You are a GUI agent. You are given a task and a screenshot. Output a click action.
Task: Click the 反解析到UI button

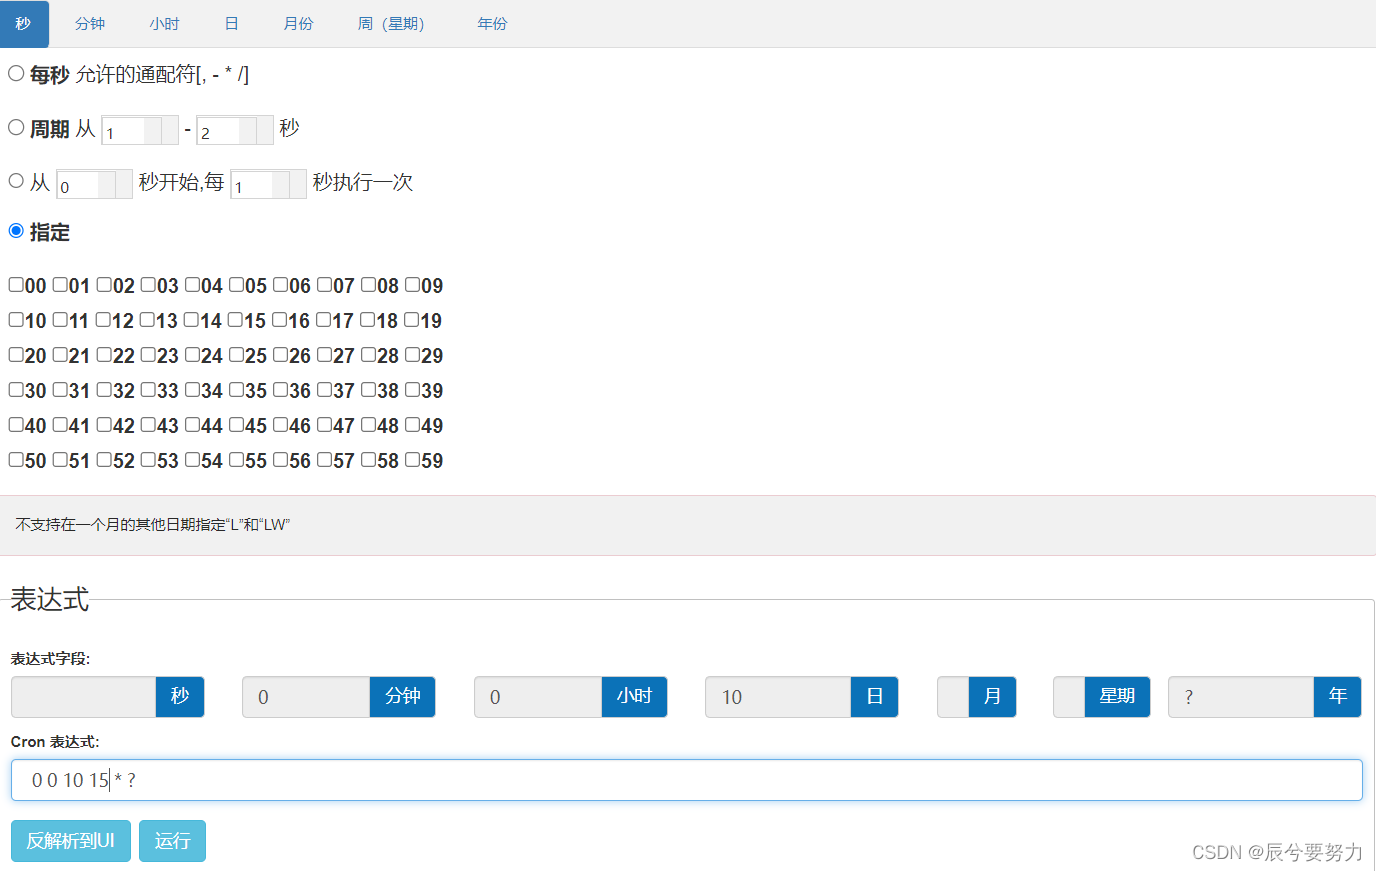coord(70,840)
